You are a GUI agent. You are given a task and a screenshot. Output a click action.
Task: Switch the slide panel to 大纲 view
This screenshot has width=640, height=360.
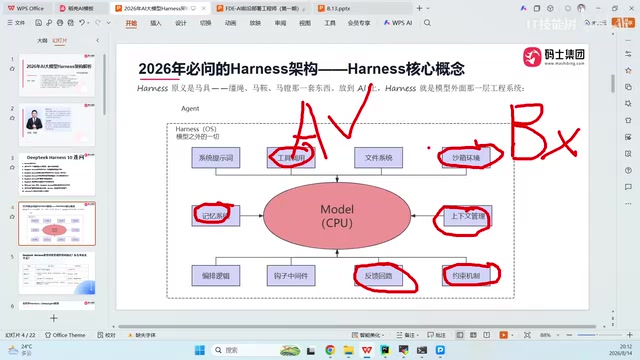pyautogui.click(x=42, y=40)
